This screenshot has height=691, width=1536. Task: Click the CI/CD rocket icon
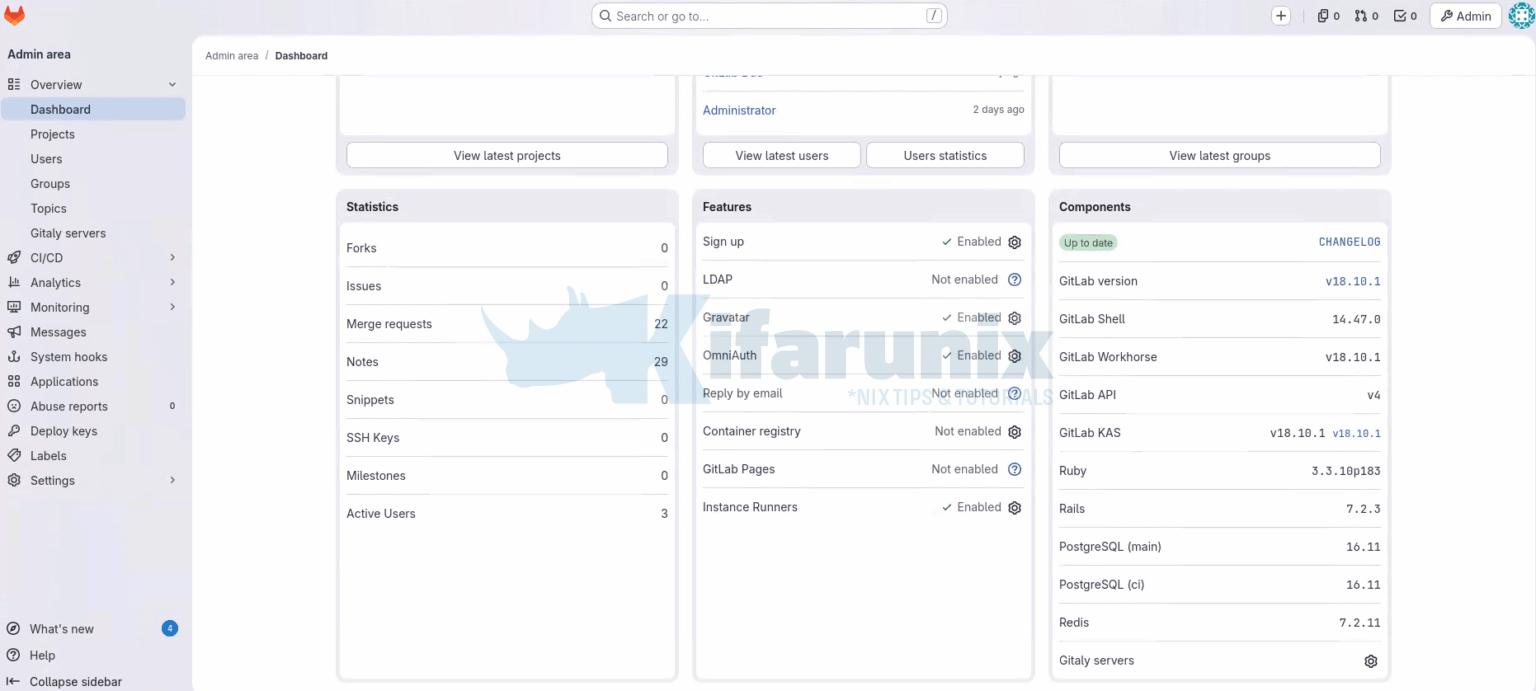tap(14, 258)
